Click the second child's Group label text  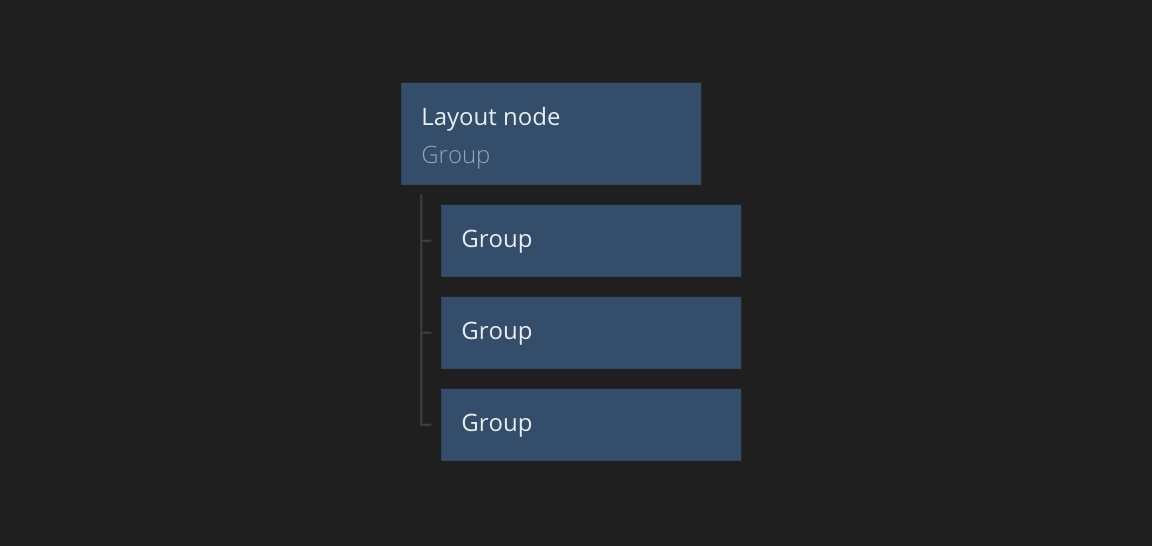coord(496,331)
